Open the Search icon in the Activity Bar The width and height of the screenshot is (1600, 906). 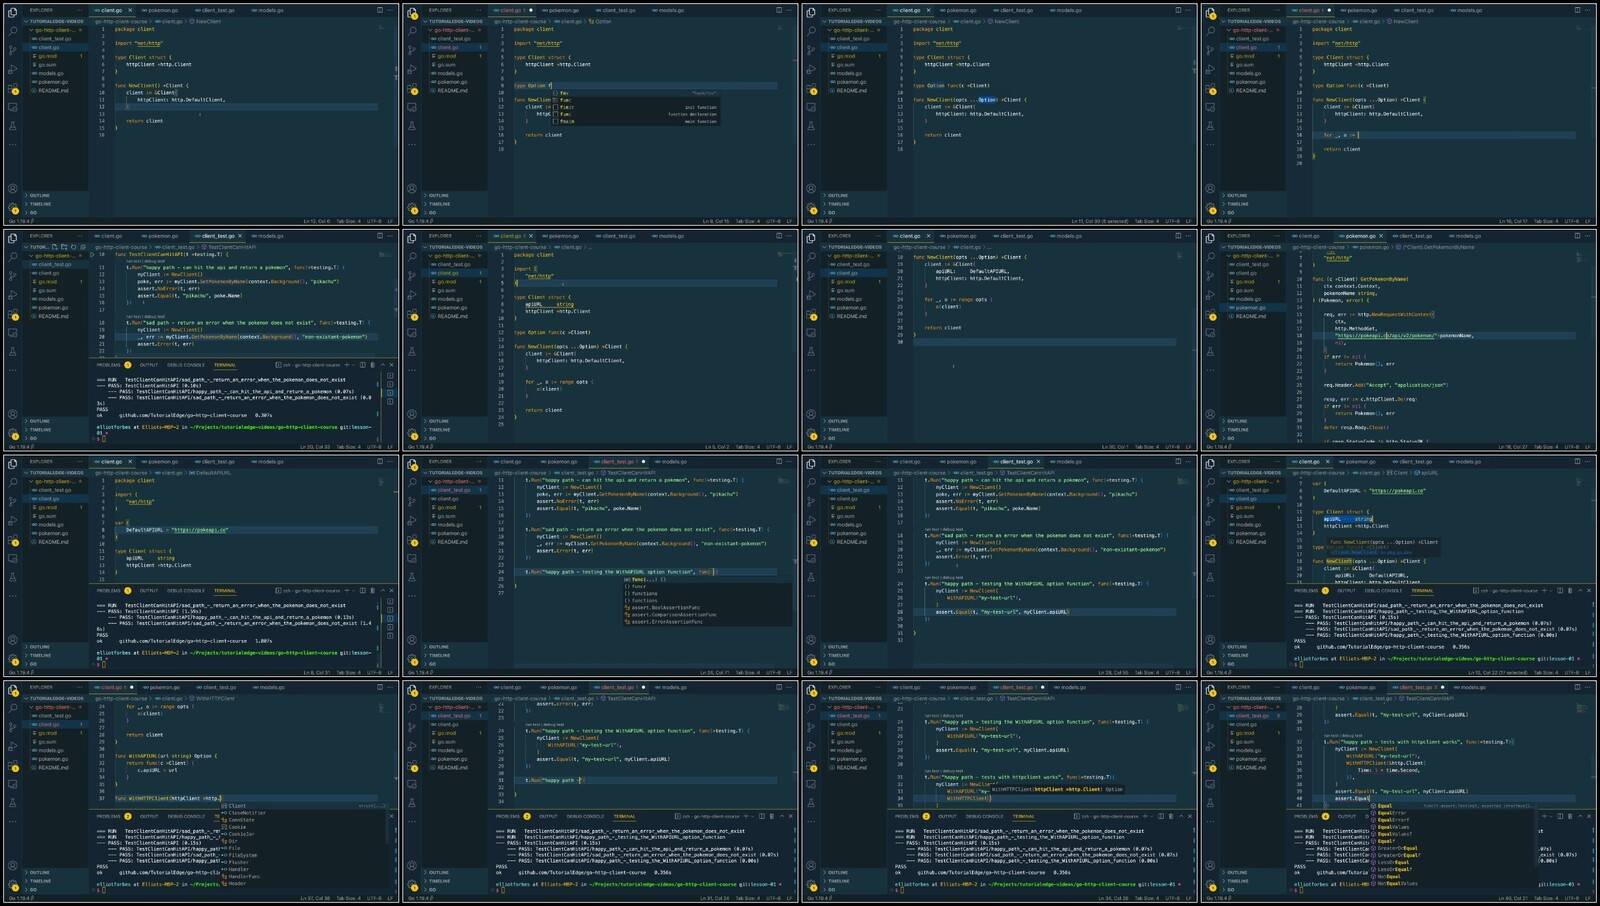[x=12, y=31]
